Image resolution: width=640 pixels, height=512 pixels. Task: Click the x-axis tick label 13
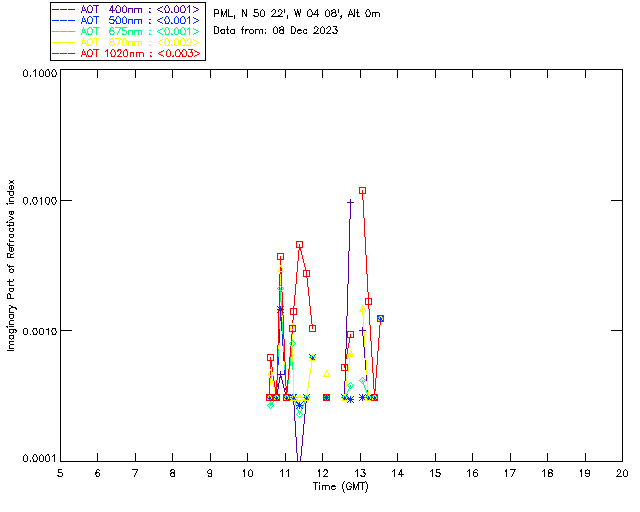pyautogui.click(x=360, y=473)
